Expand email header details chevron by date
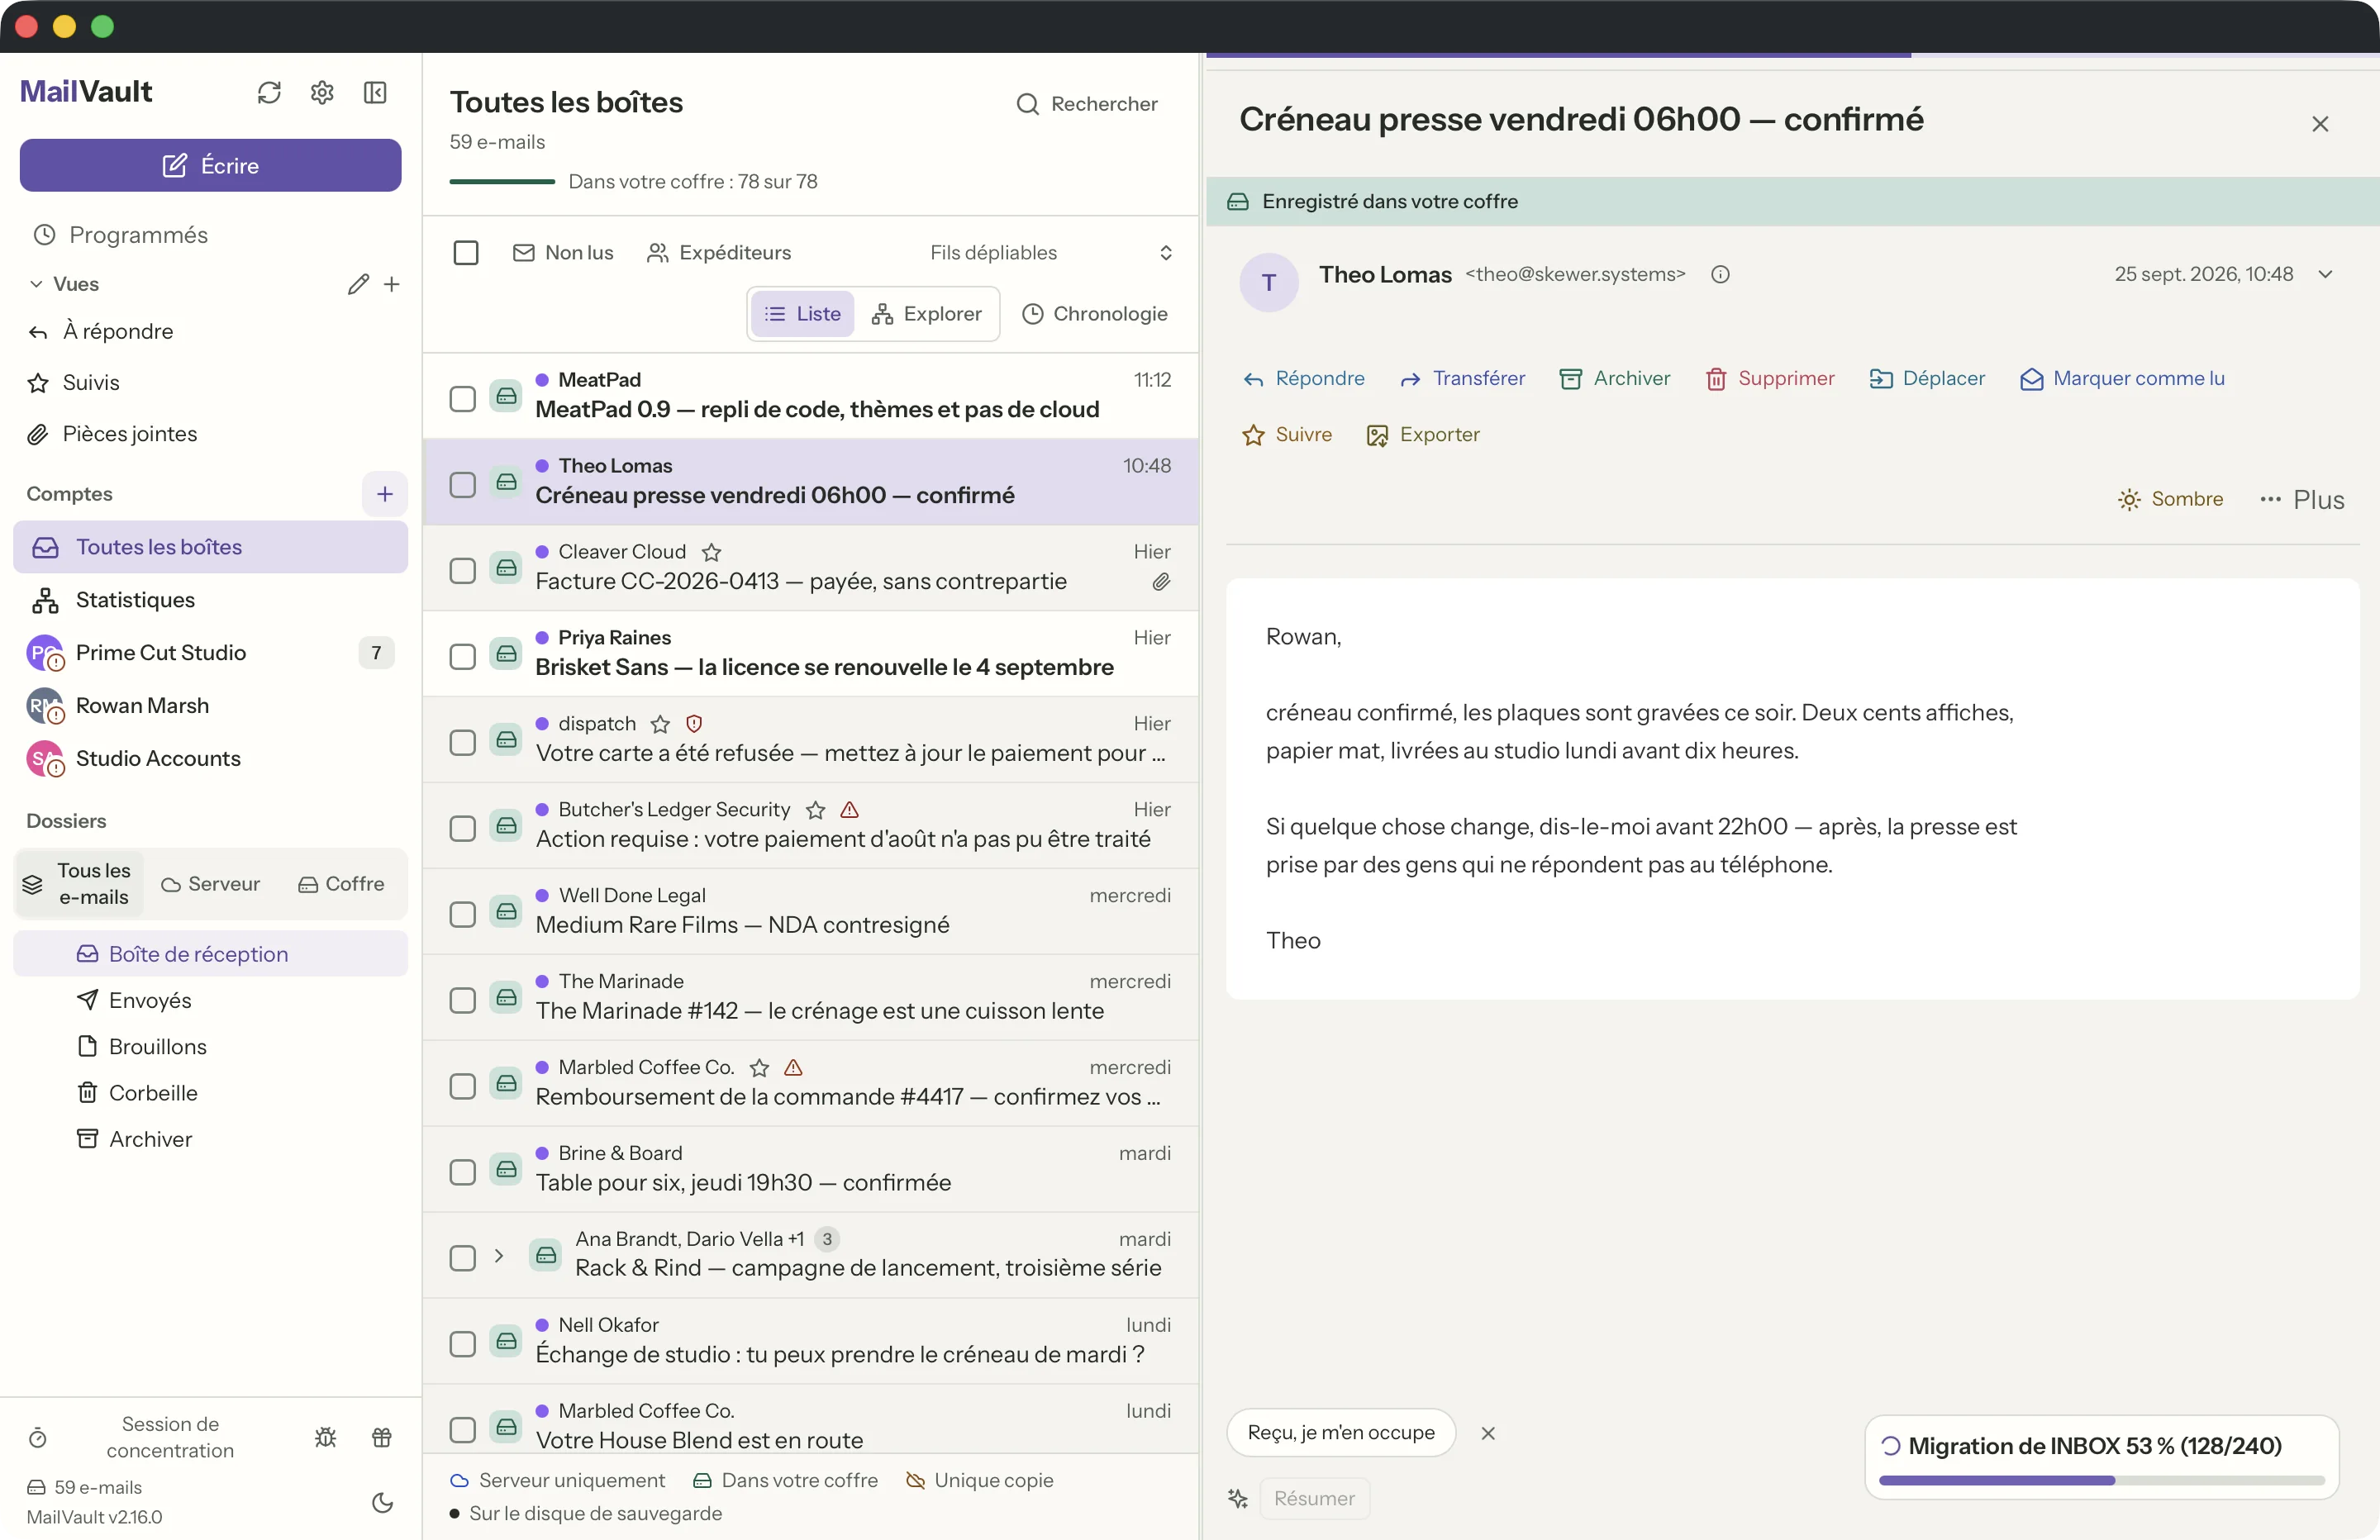2380x1540 pixels. coord(2326,275)
